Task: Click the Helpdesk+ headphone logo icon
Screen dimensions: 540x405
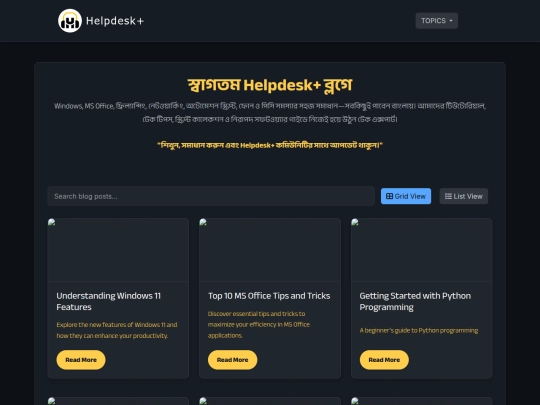Action: 70,21
